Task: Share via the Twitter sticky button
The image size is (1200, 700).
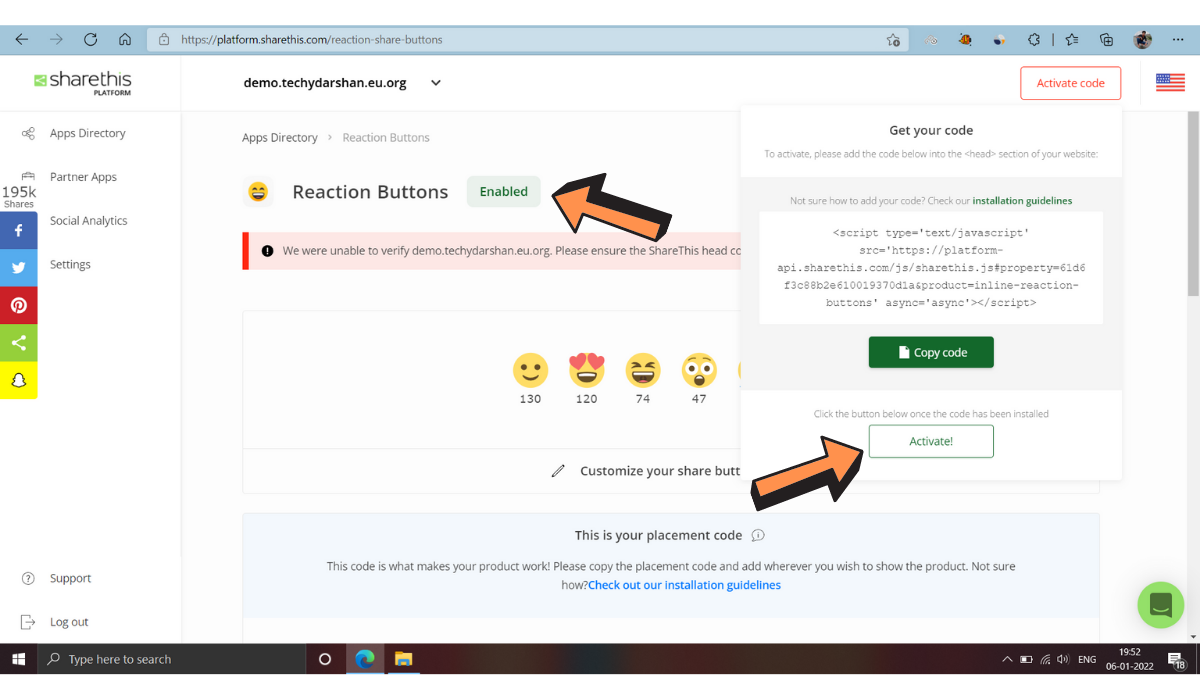Action: point(18,268)
